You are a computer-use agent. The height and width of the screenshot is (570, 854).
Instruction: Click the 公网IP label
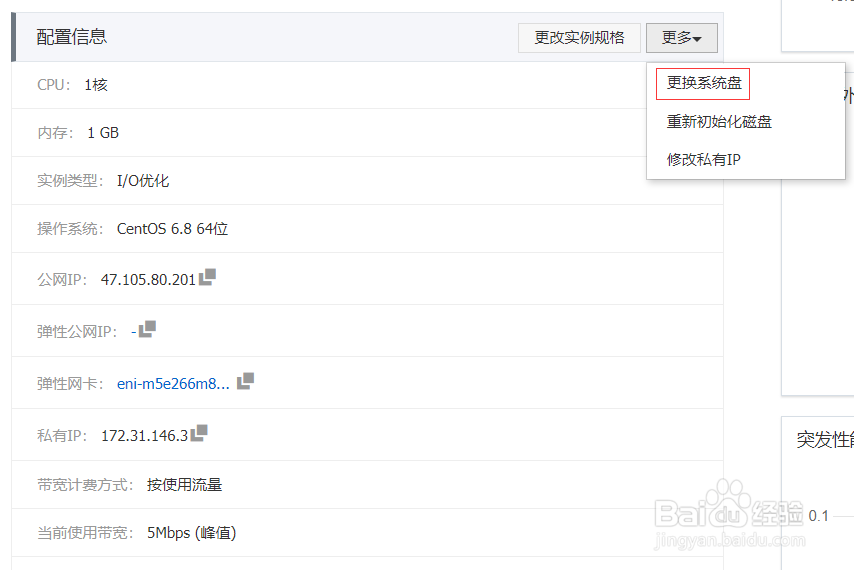62,280
